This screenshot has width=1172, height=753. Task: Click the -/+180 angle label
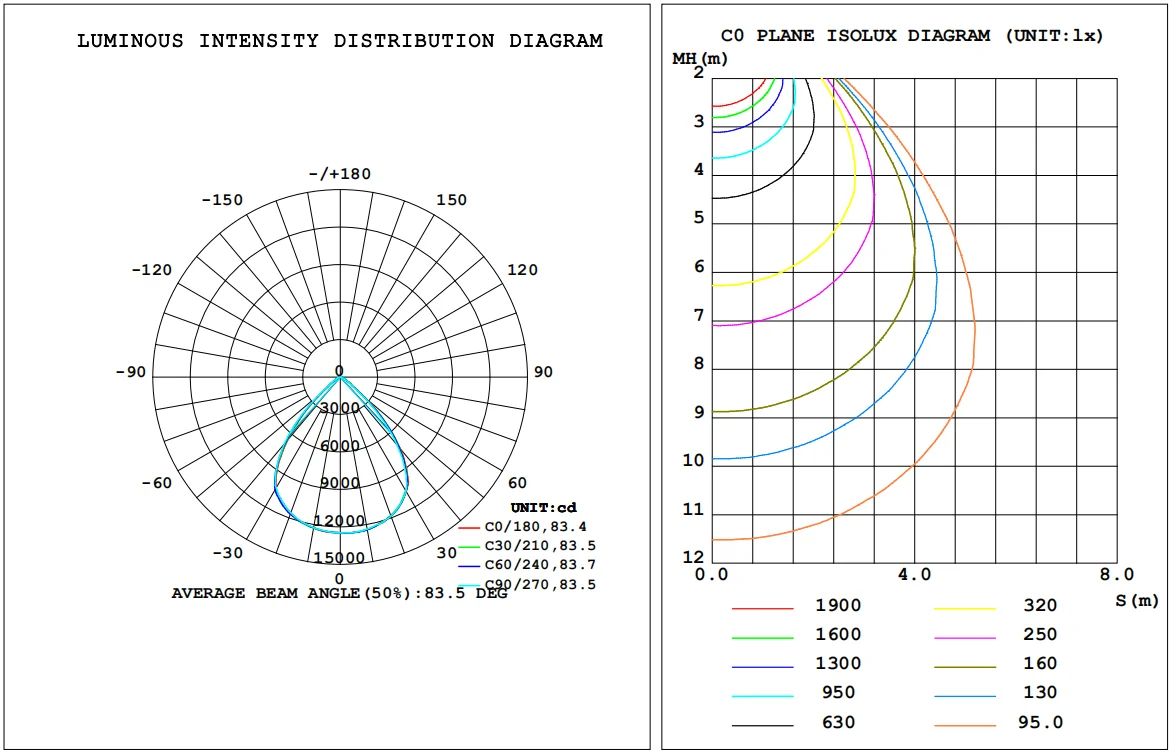pyautogui.click(x=339, y=174)
